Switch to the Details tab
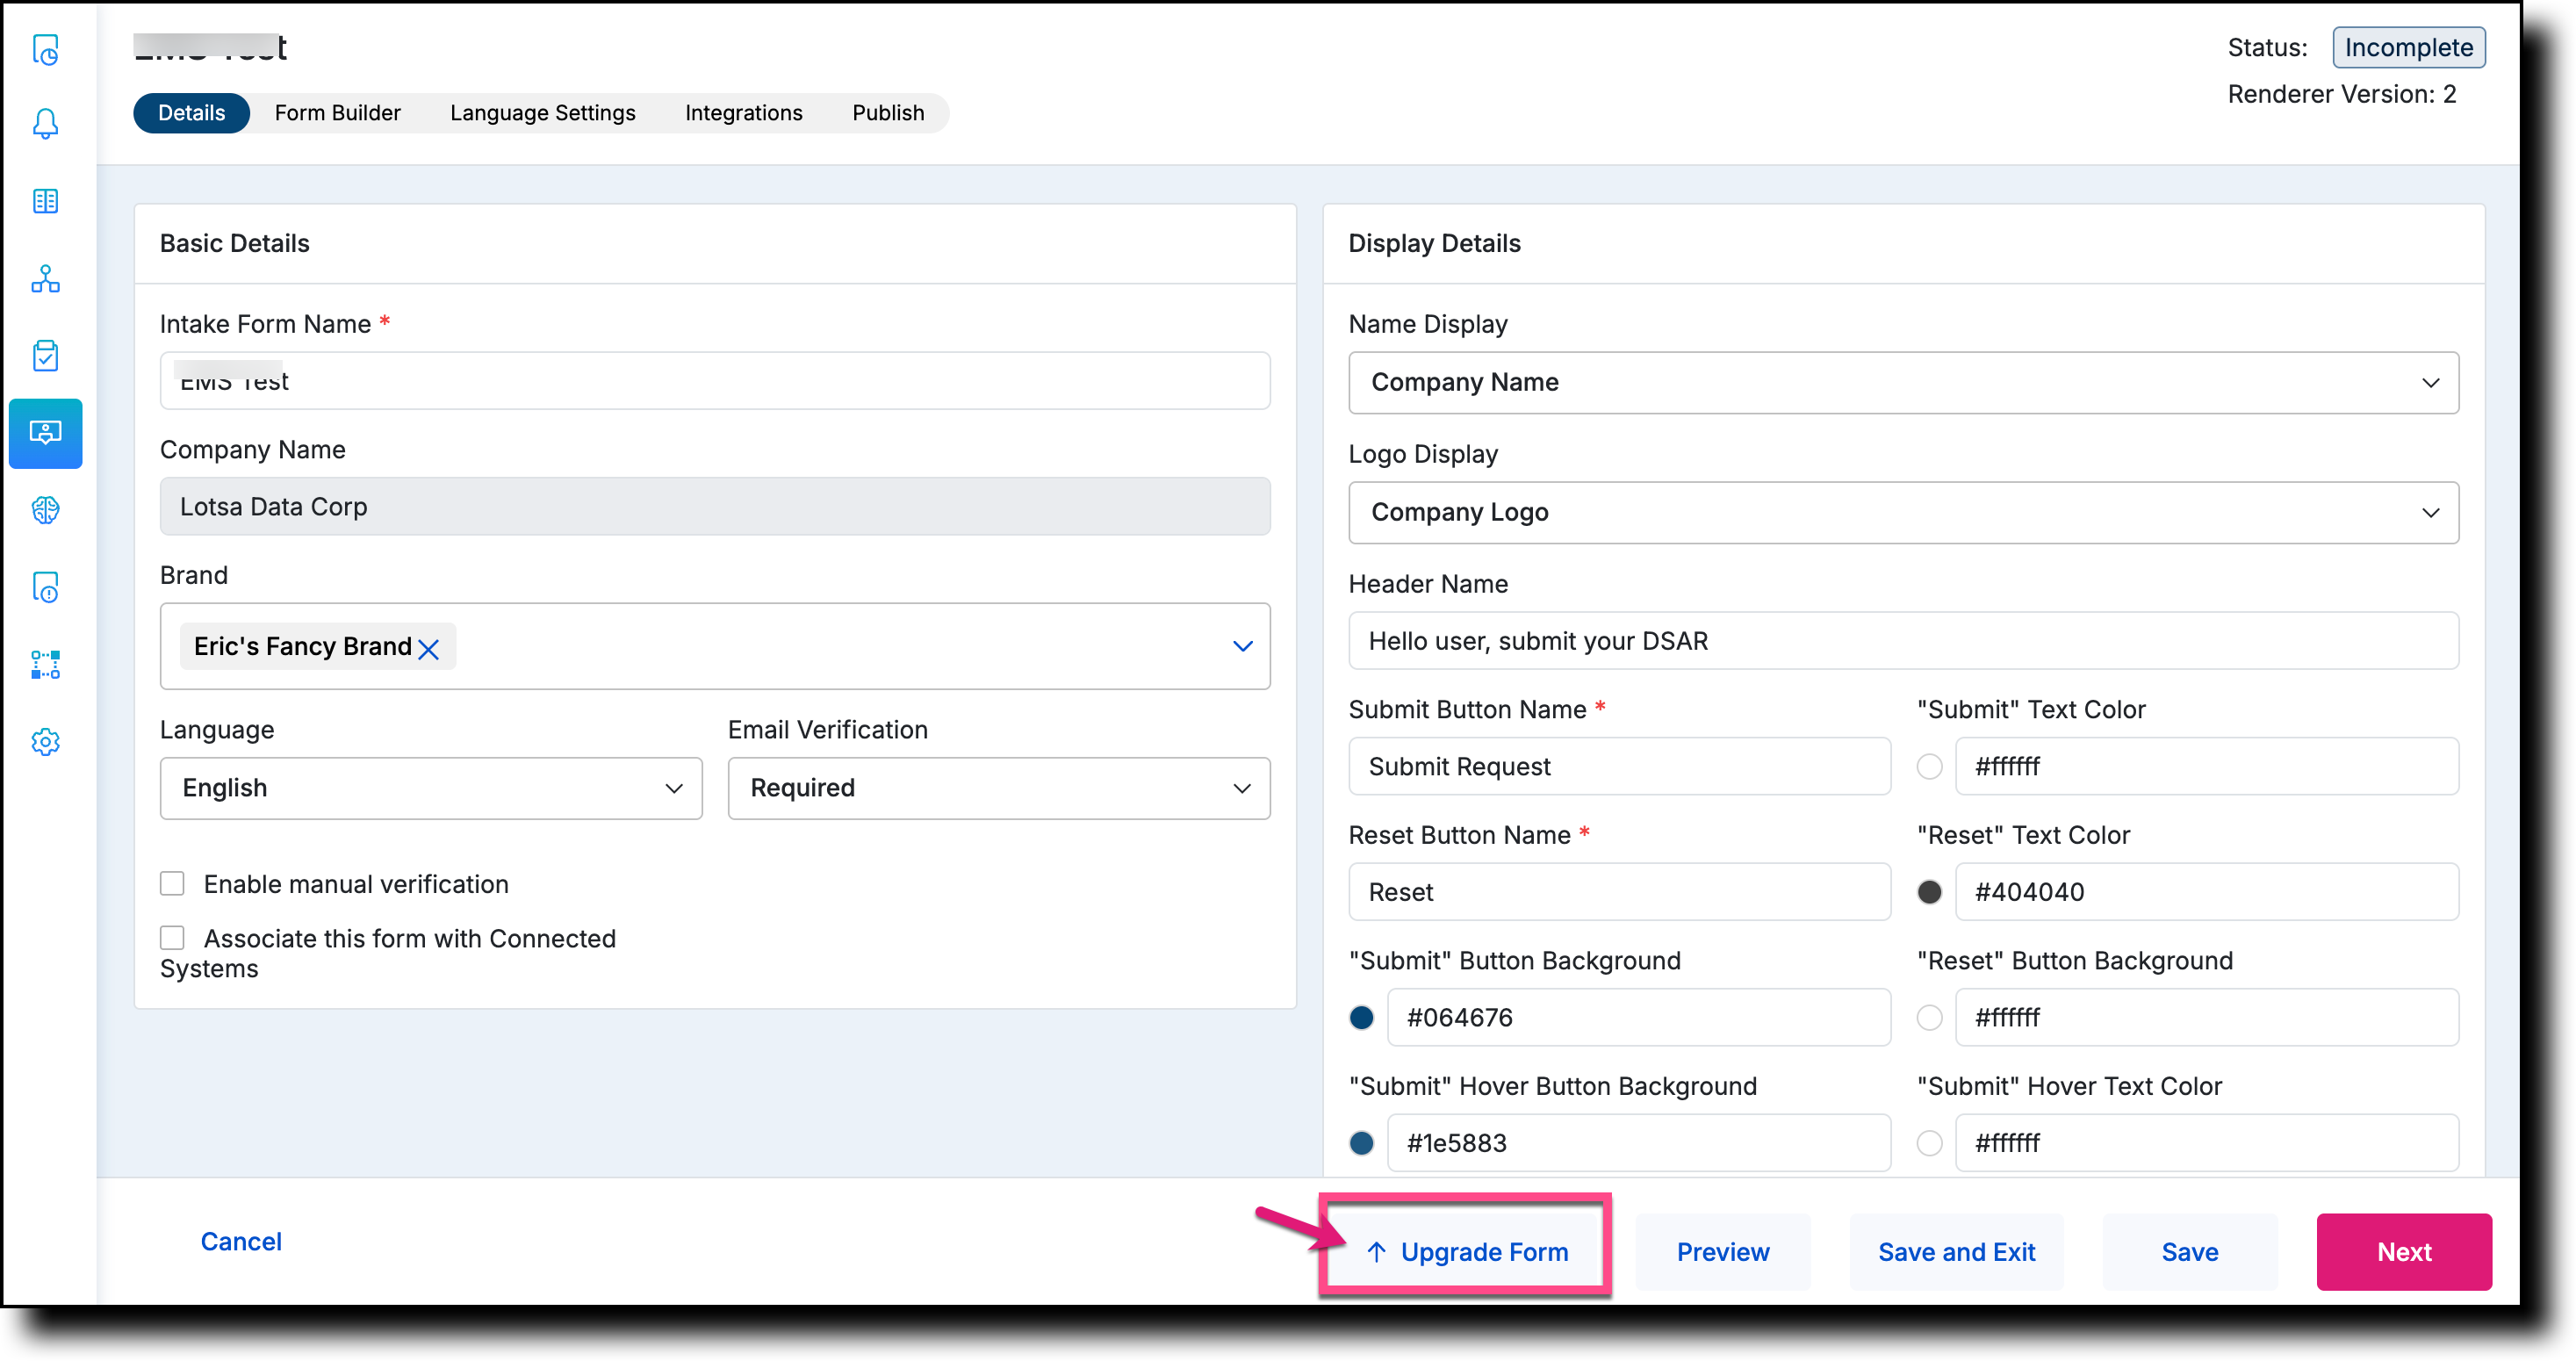 click(191, 113)
